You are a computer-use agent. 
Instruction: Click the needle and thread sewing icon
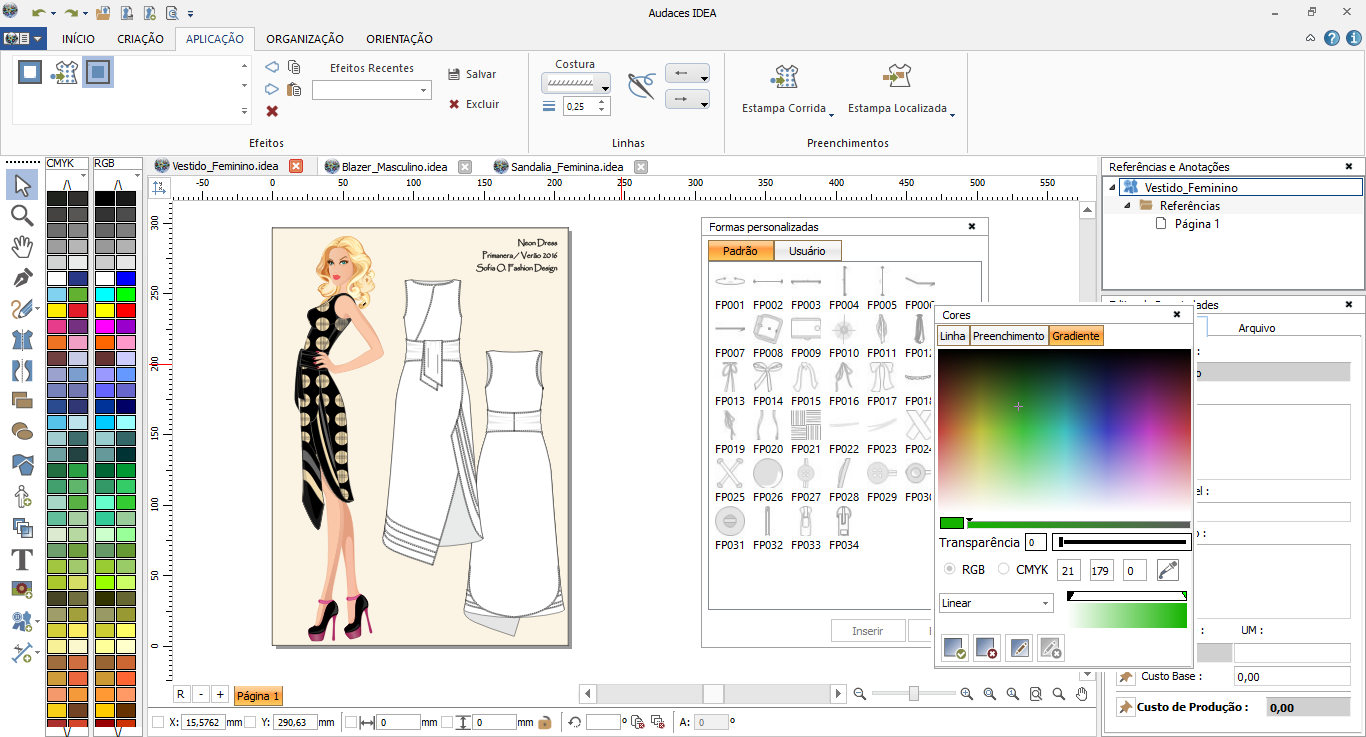pos(641,85)
